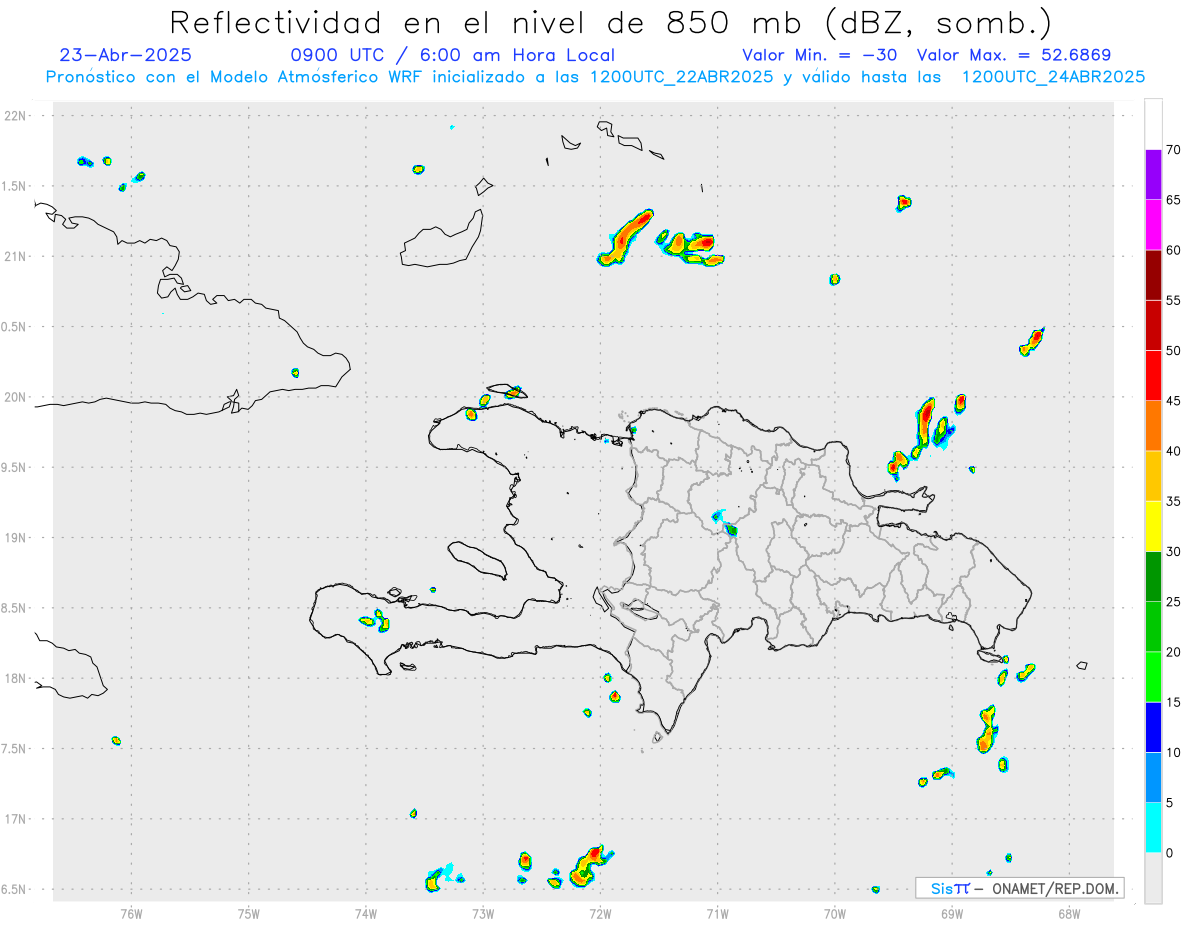Click the magenta 60–65 dBZ color swatch
1200x927 pixels.
tap(1153, 224)
